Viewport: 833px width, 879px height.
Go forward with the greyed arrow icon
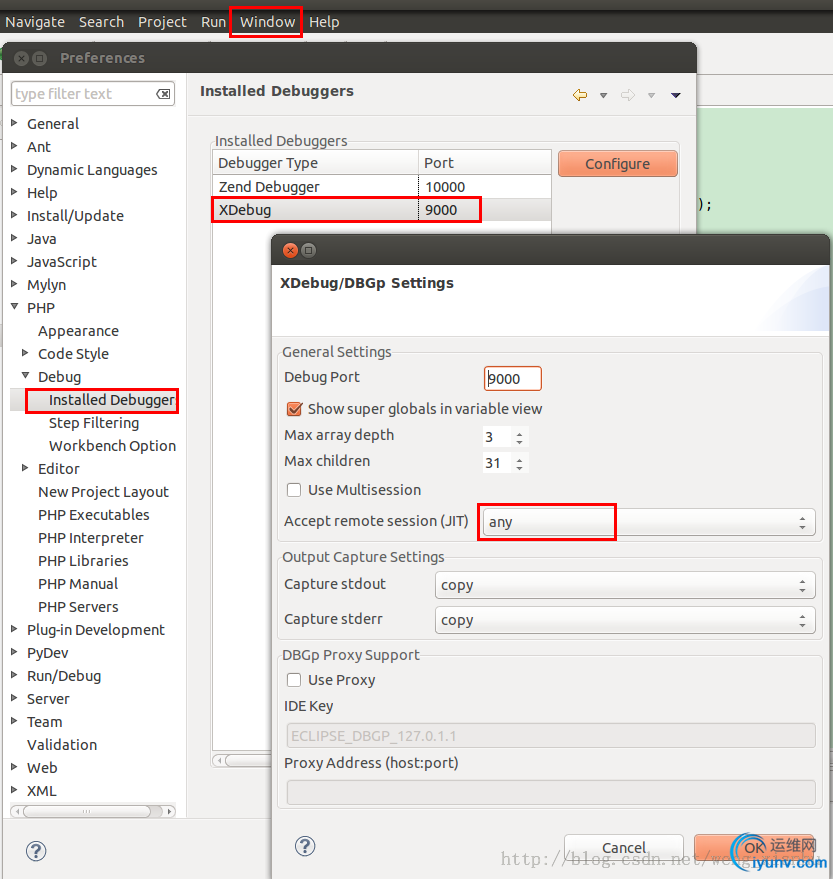click(x=627, y=95)
